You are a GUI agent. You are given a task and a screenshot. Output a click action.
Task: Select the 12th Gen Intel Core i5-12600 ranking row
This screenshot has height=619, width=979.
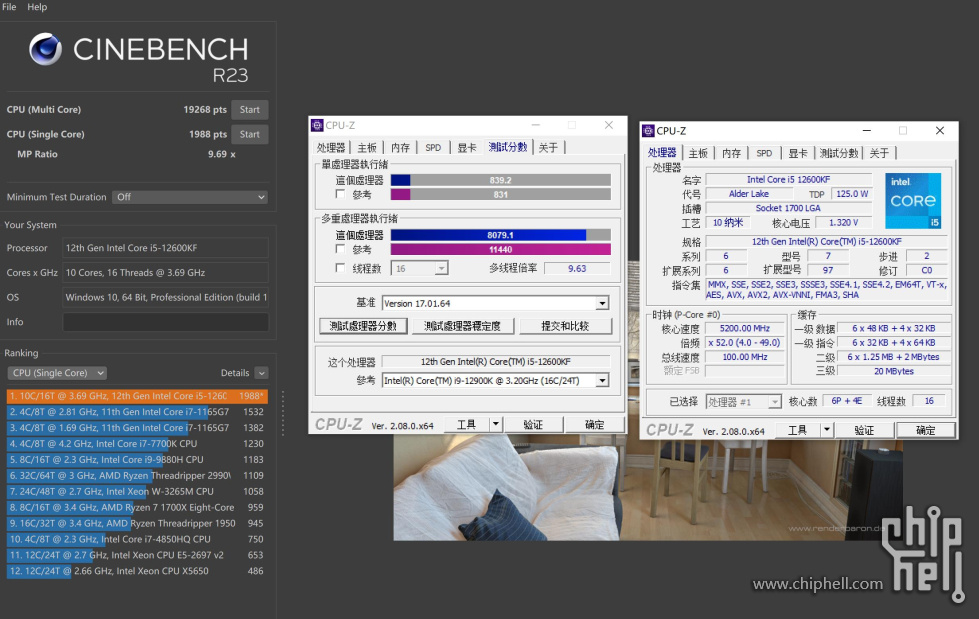137,396
